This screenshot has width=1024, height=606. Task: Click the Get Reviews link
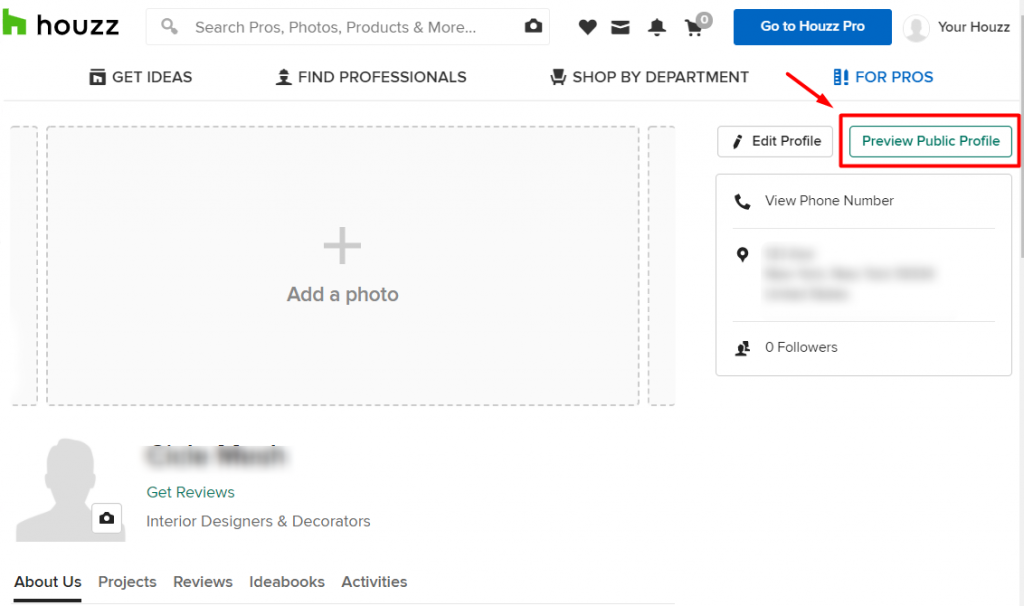pyautogui.click(x=190, y=492)
